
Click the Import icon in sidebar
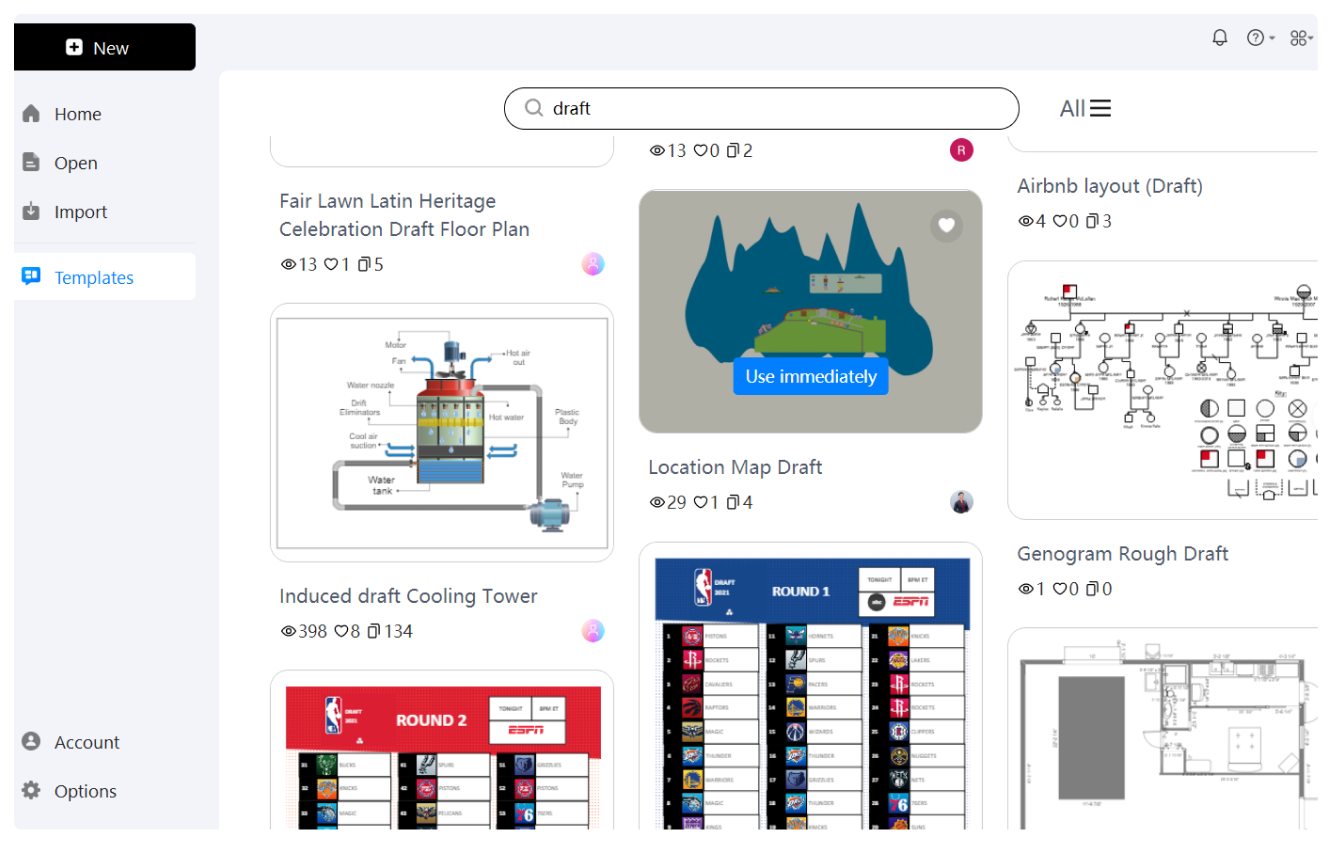tap(31, 211)
